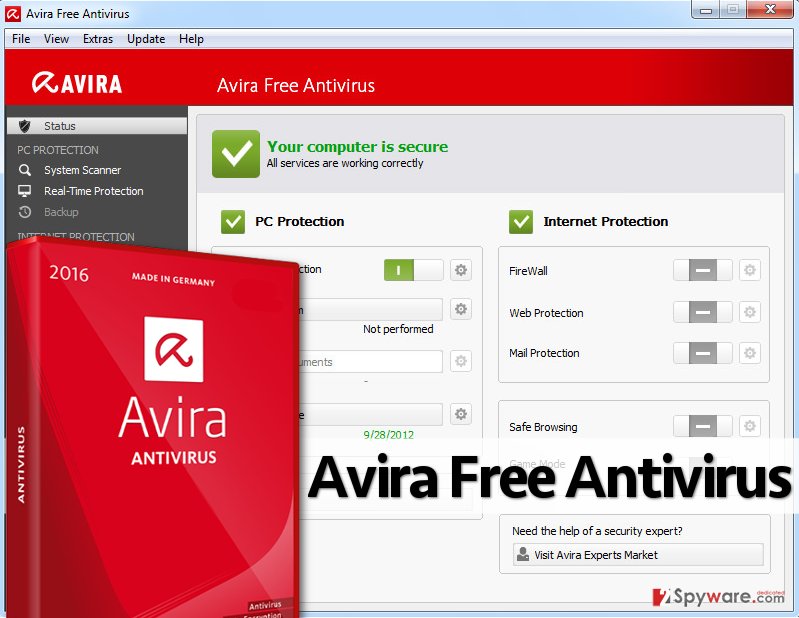
Task: Click Visit Avira Experts Market button
Action: click(638, 554)
